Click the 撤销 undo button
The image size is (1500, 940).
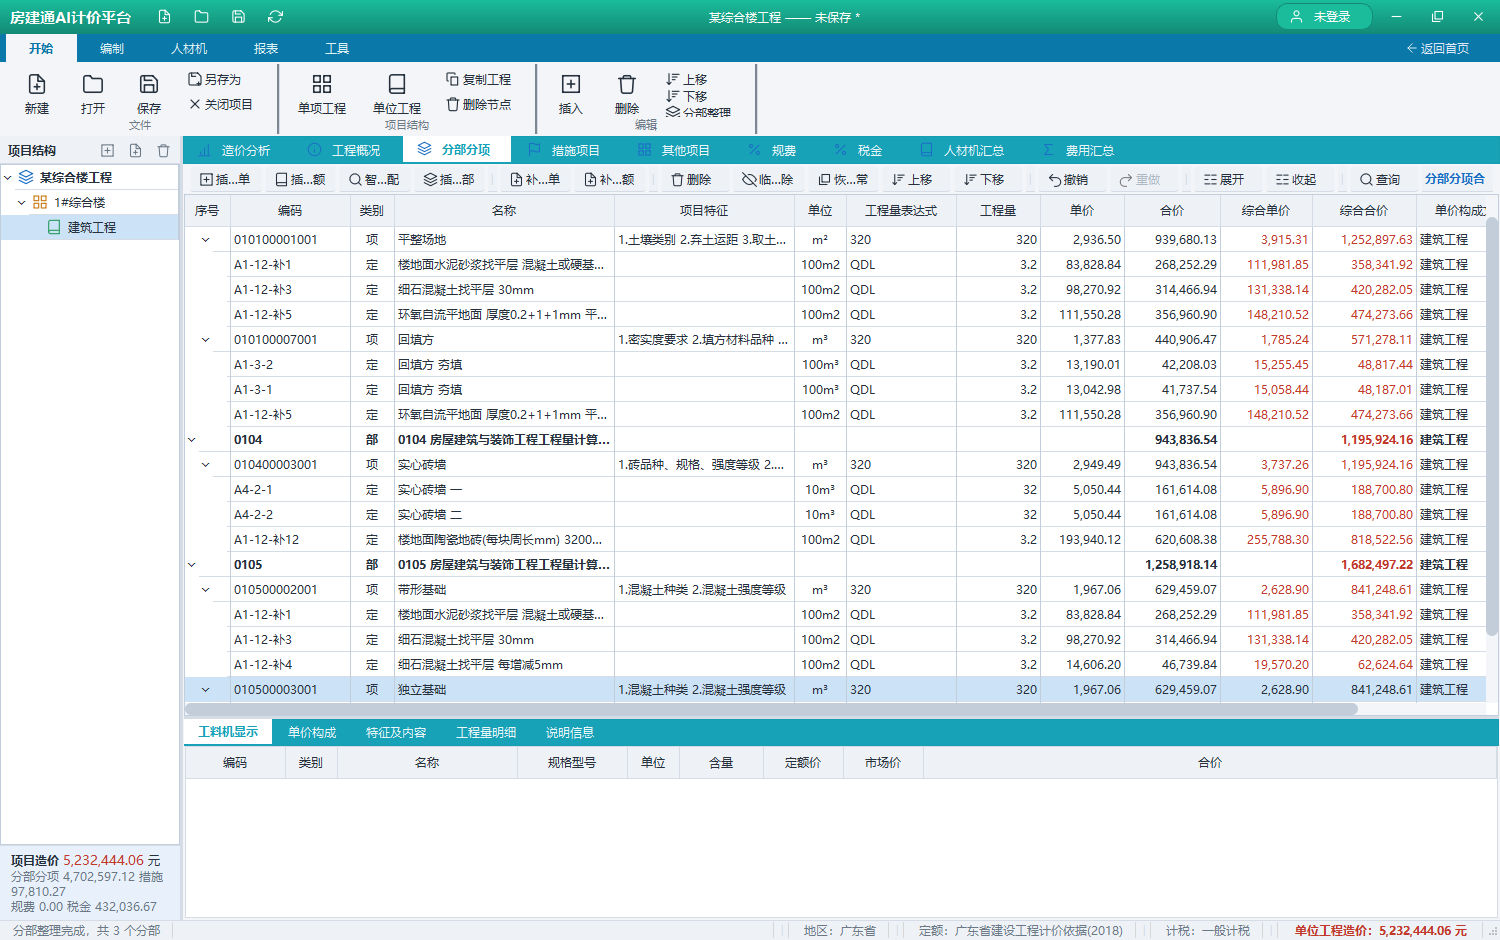(1069, 180)
